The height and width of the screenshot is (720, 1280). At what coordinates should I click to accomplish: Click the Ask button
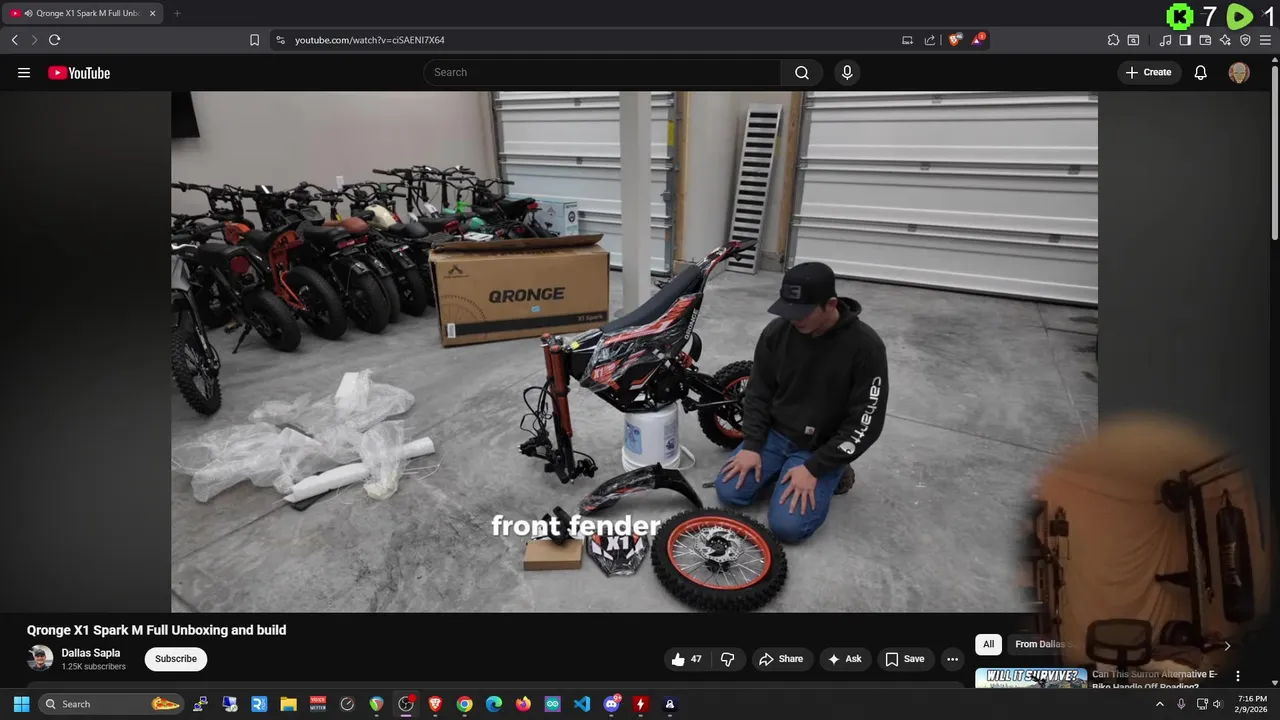(x=844, y=659)
